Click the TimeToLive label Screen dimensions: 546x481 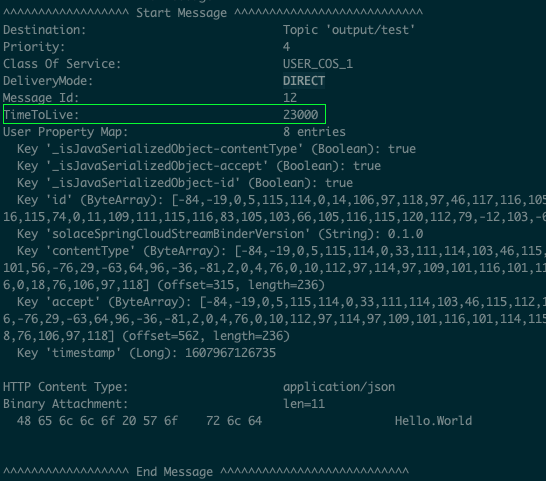point(41,115)
